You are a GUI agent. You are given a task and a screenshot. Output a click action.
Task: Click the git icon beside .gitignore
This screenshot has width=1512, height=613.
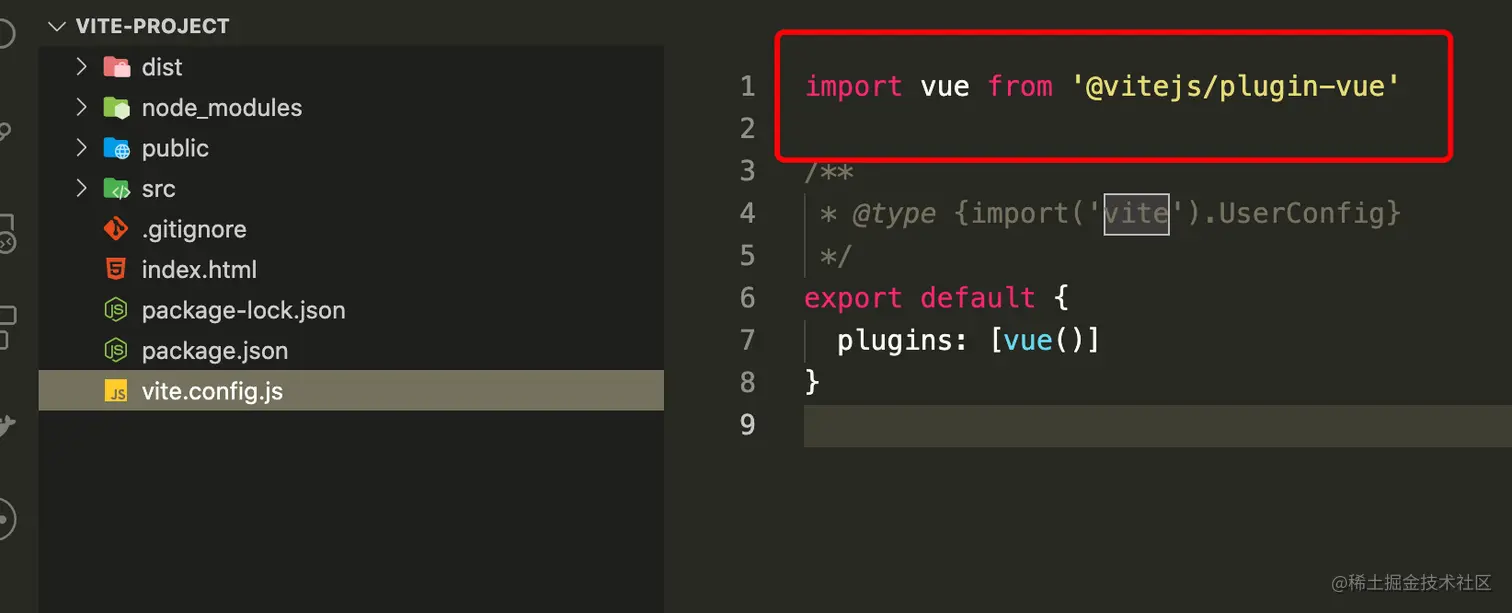click(116, 229)
